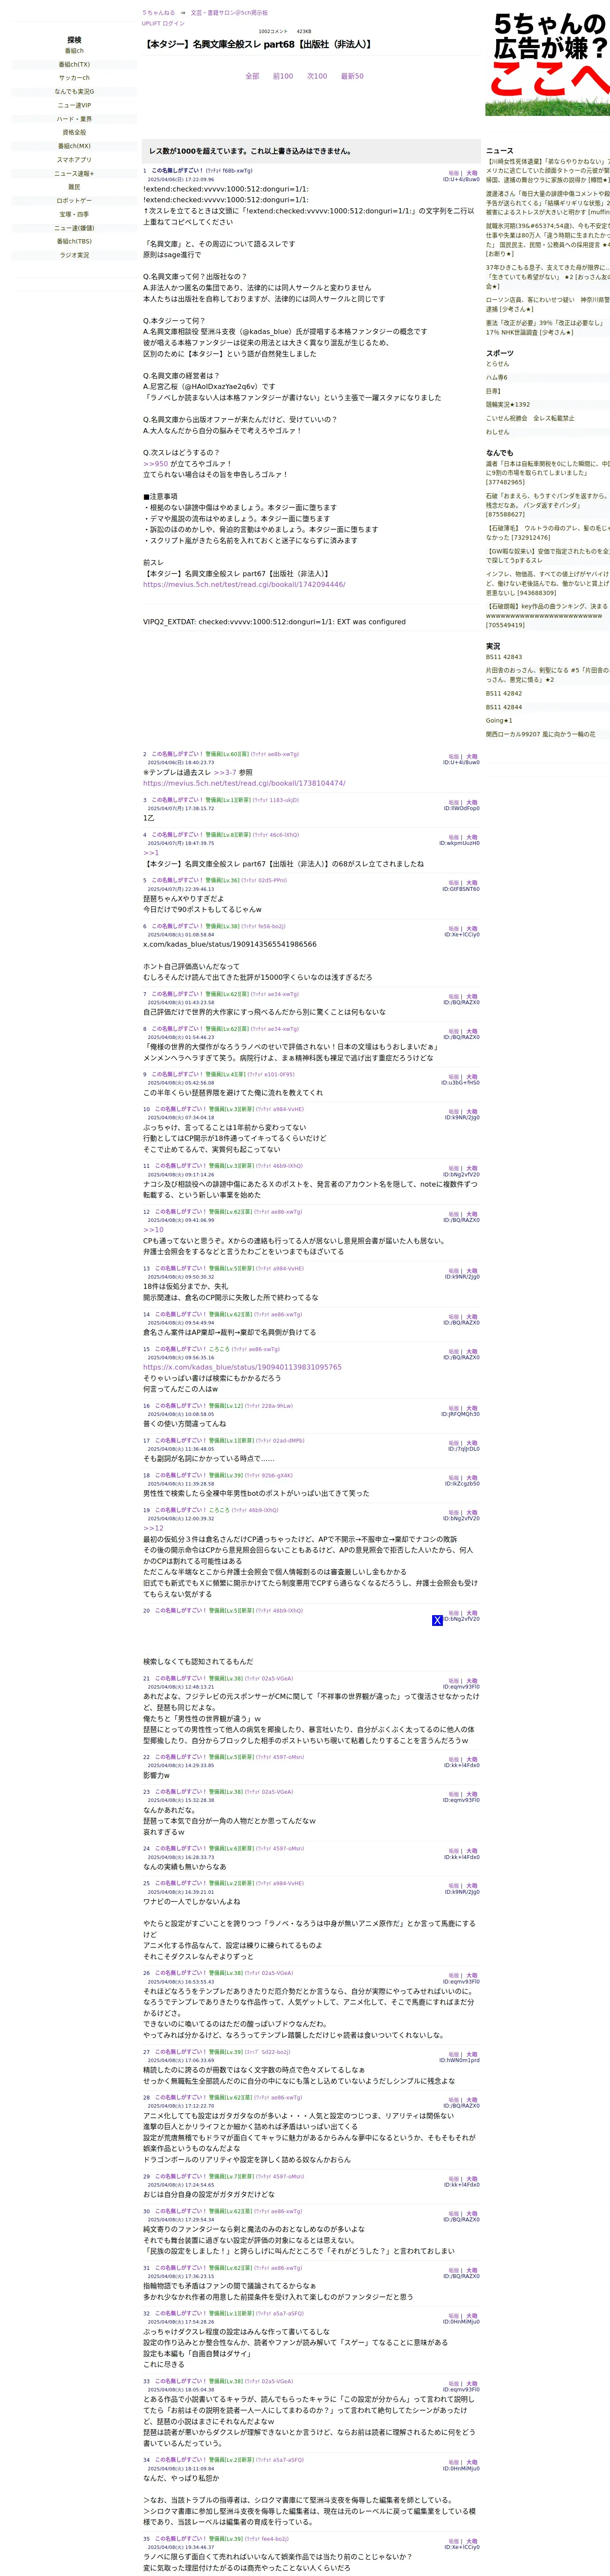The width and height of the screenshot is (610, 2576).
Task: Click poster name ころころ on post 15
Action: point(219,1349)
